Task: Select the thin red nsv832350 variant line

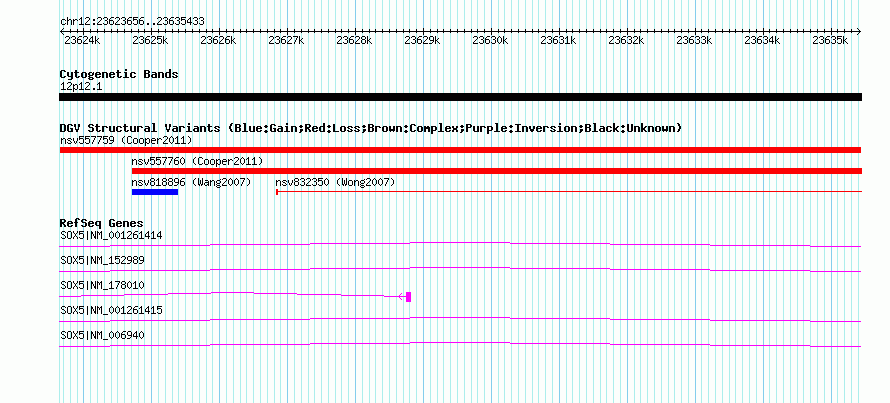Action: (569, 192)
